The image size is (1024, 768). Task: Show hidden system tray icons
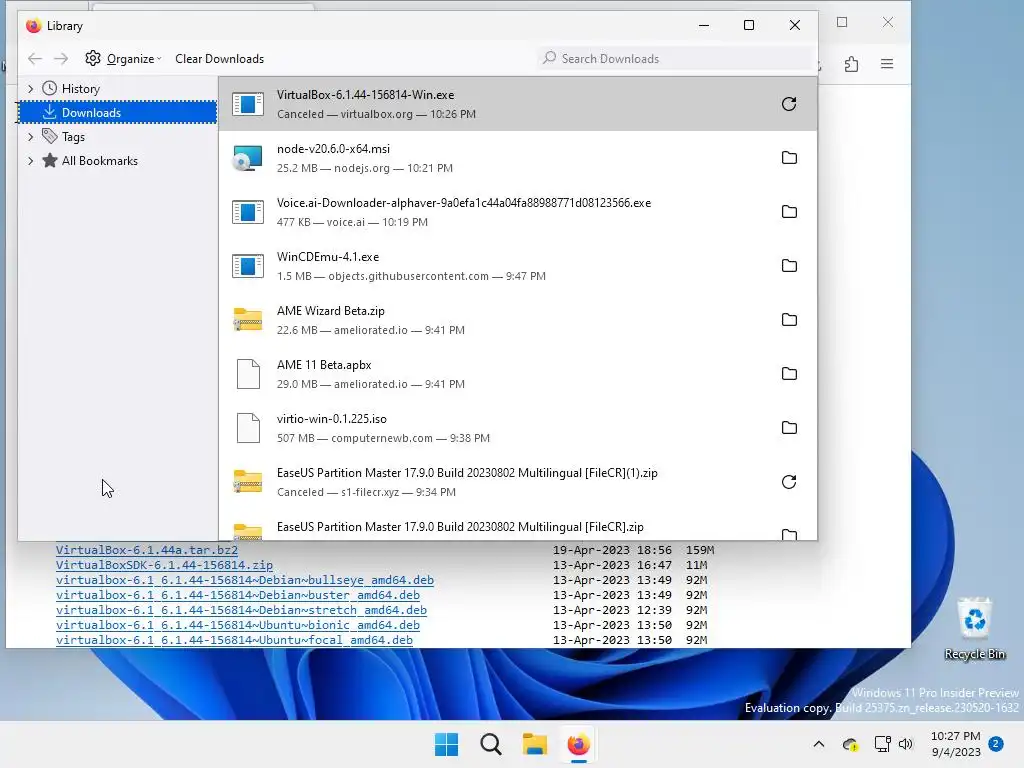pos(818,744)
